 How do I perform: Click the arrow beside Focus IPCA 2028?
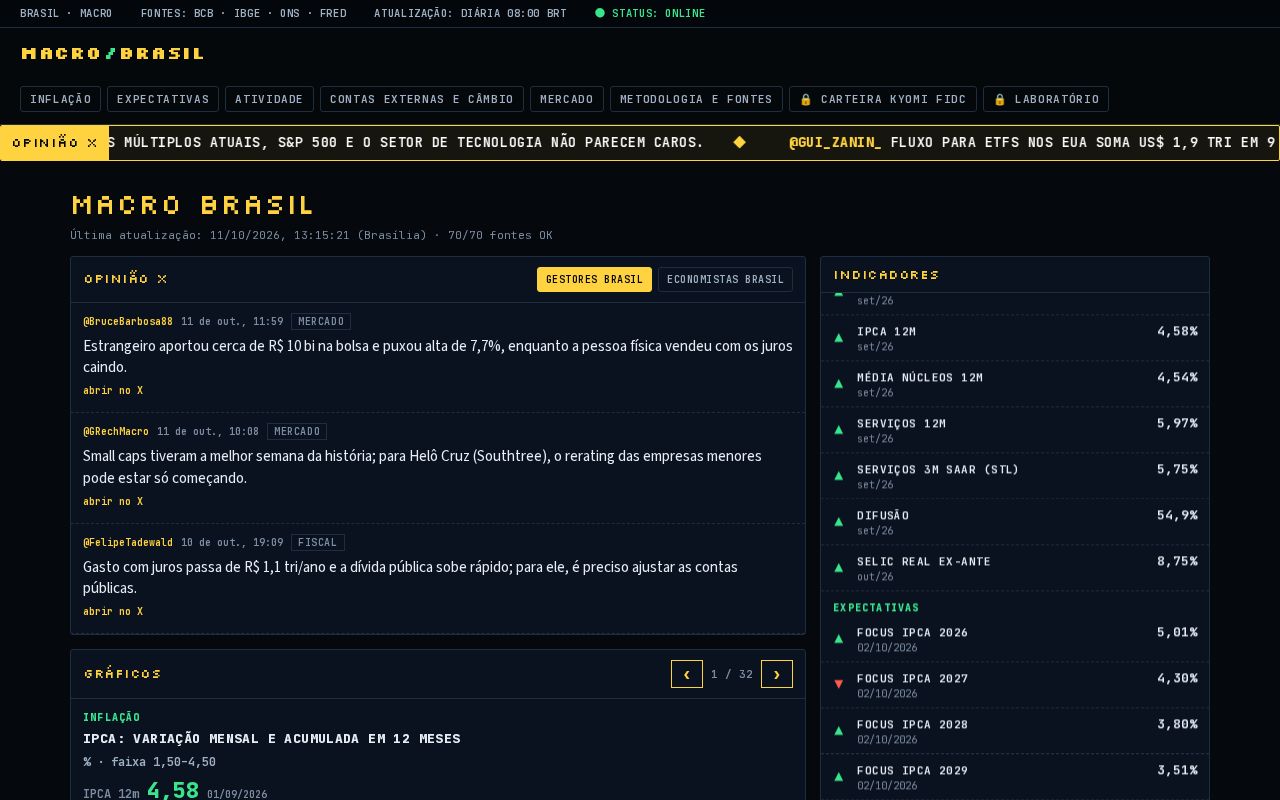[839, 731]
